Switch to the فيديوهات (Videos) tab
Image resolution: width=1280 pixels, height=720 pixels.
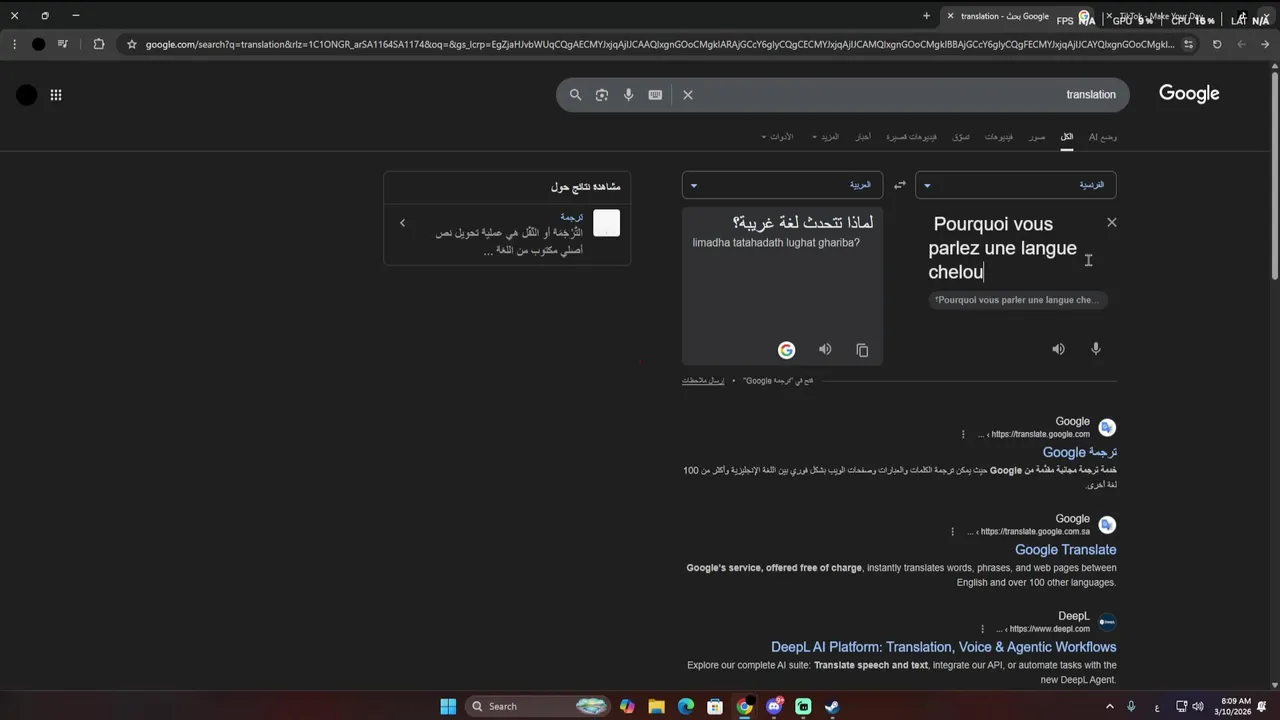998,137
